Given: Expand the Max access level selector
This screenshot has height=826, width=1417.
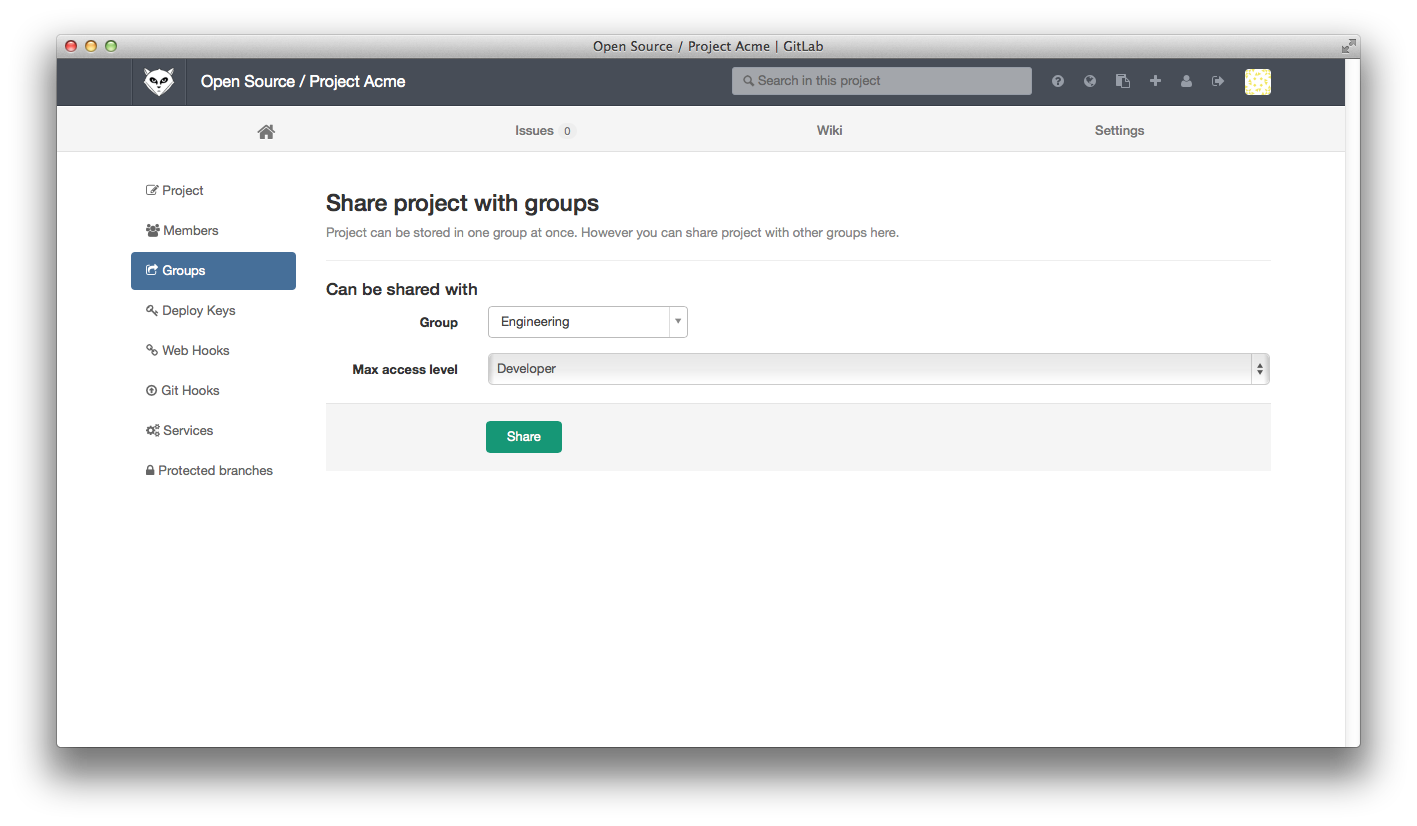Looking at the screenshot, I should 1259,368.
